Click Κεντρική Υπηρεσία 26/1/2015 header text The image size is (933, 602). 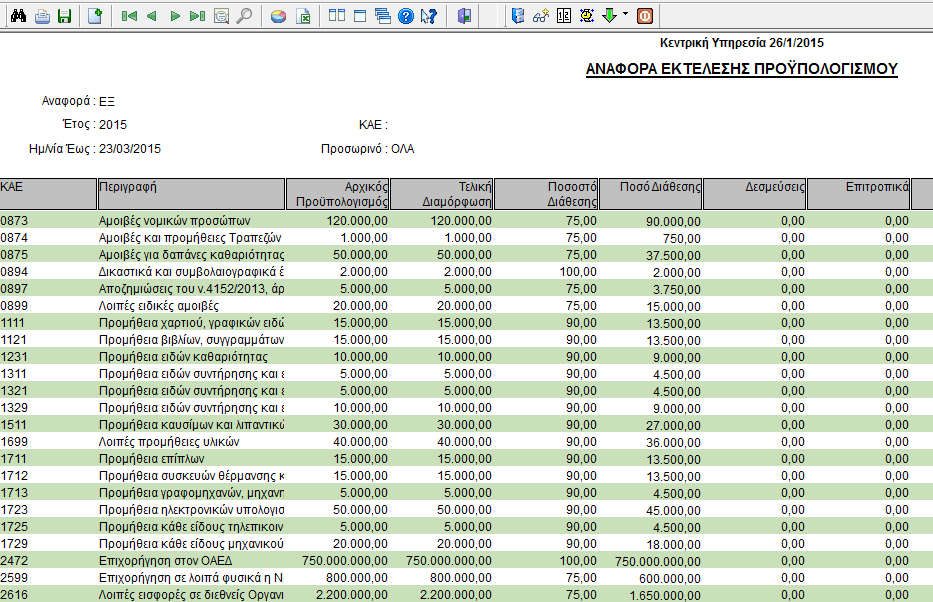742,43
